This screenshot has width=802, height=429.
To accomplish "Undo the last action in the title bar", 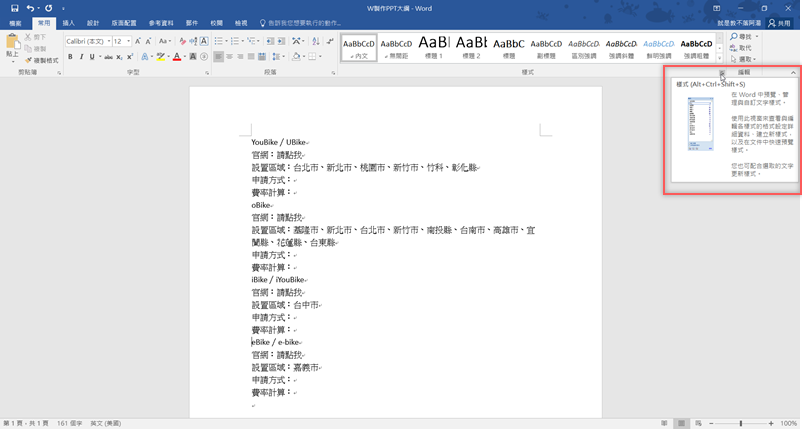I will tap(30, 8).
